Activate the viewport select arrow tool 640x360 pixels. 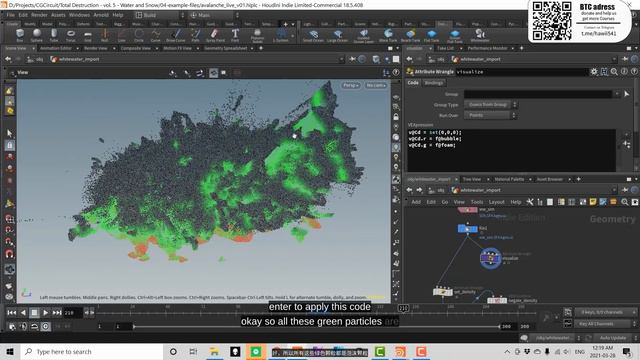point(10,133)
